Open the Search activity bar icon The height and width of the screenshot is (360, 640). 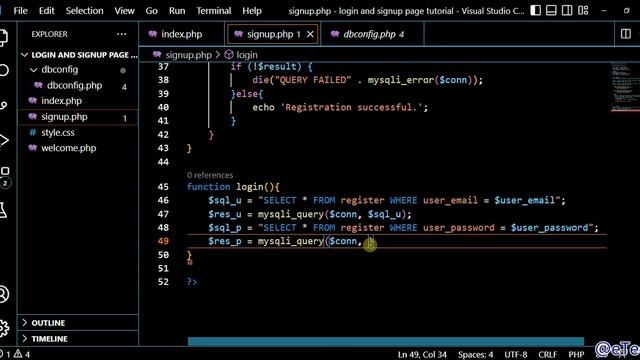(3, 70)
